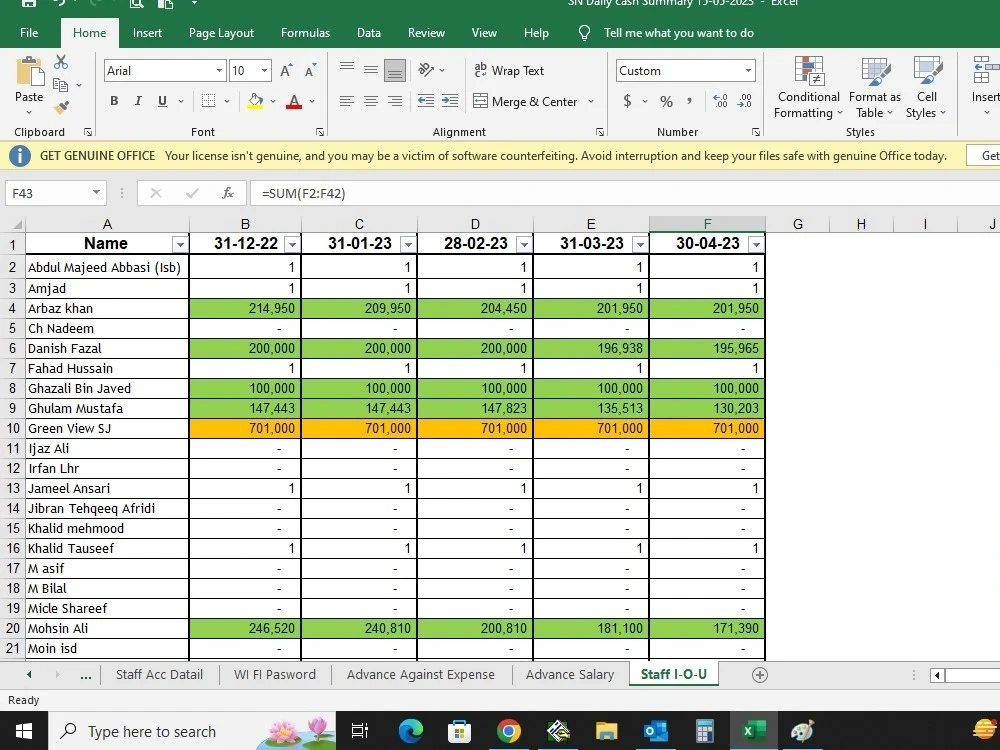
Task: Toggle italic formatting
Action: [x=137, y=100]
